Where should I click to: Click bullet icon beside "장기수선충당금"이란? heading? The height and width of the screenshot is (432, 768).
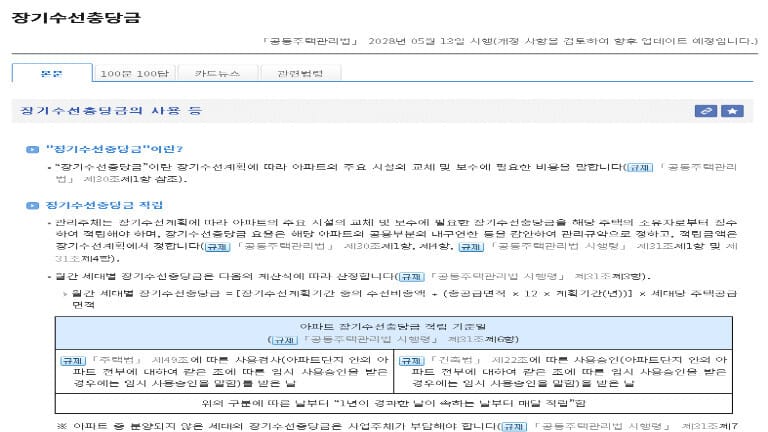(x=32, y=149)
